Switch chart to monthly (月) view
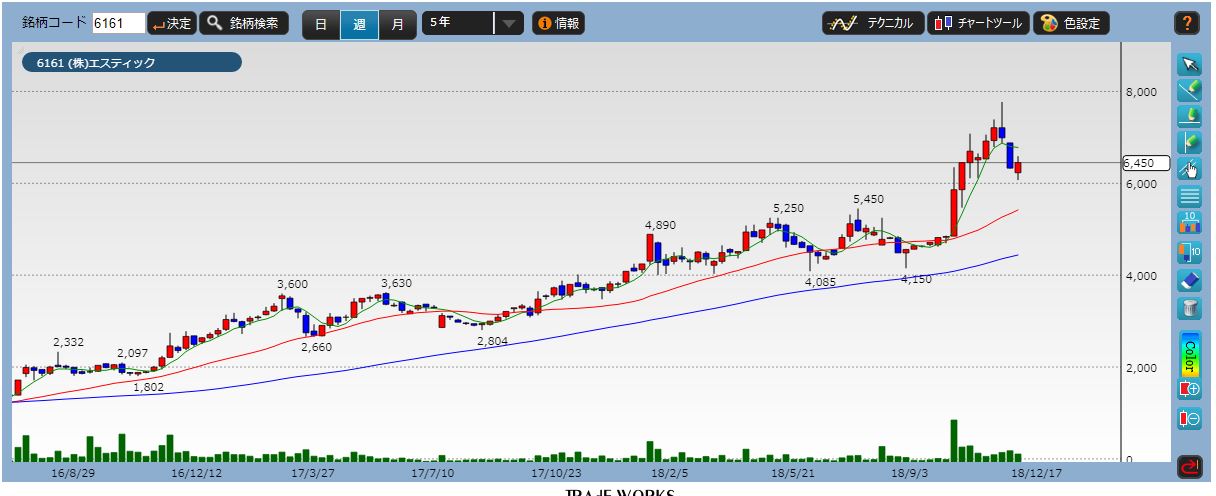Viewport: 1216px width, 496px height. coord(397,24)
